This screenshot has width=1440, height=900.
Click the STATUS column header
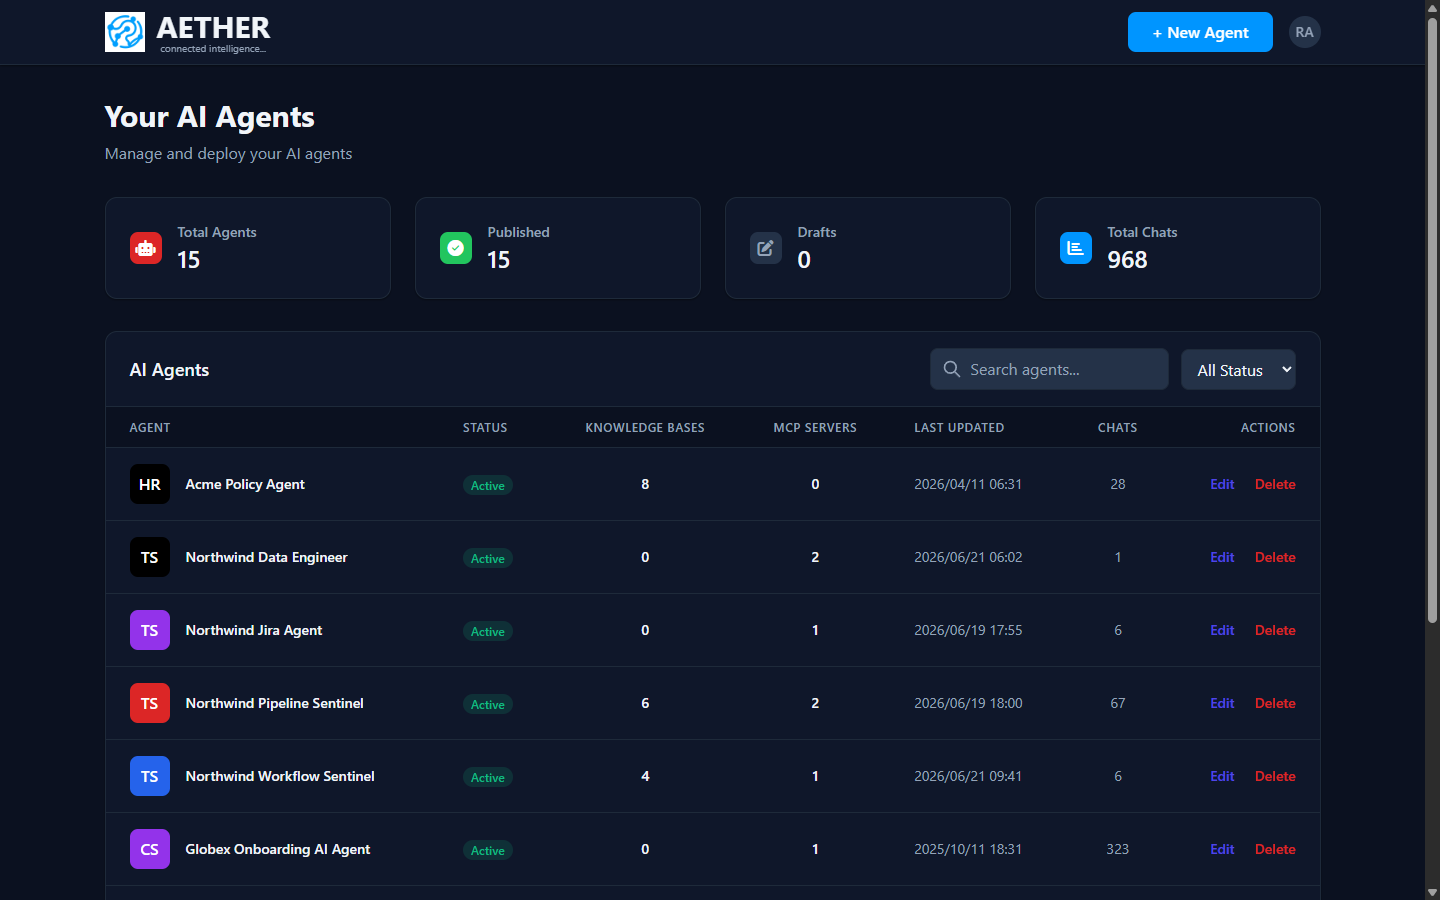[485, 427]
